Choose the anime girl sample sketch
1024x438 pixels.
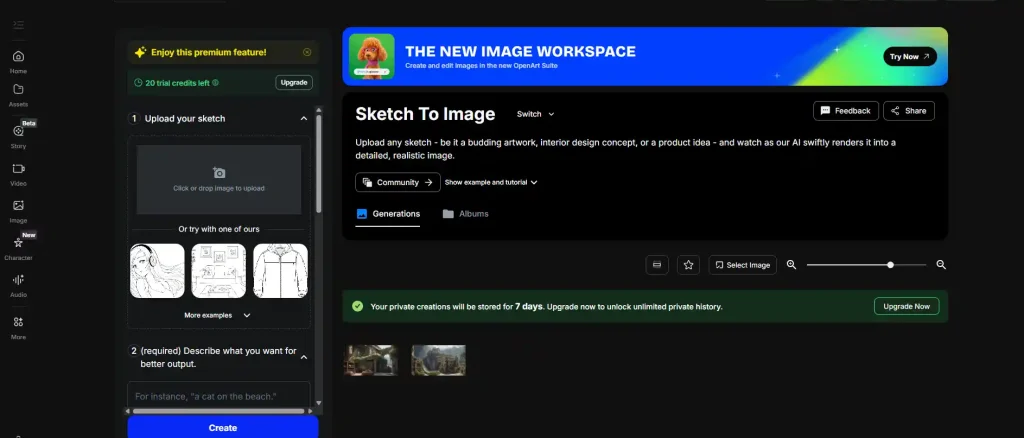pos(157,271)
